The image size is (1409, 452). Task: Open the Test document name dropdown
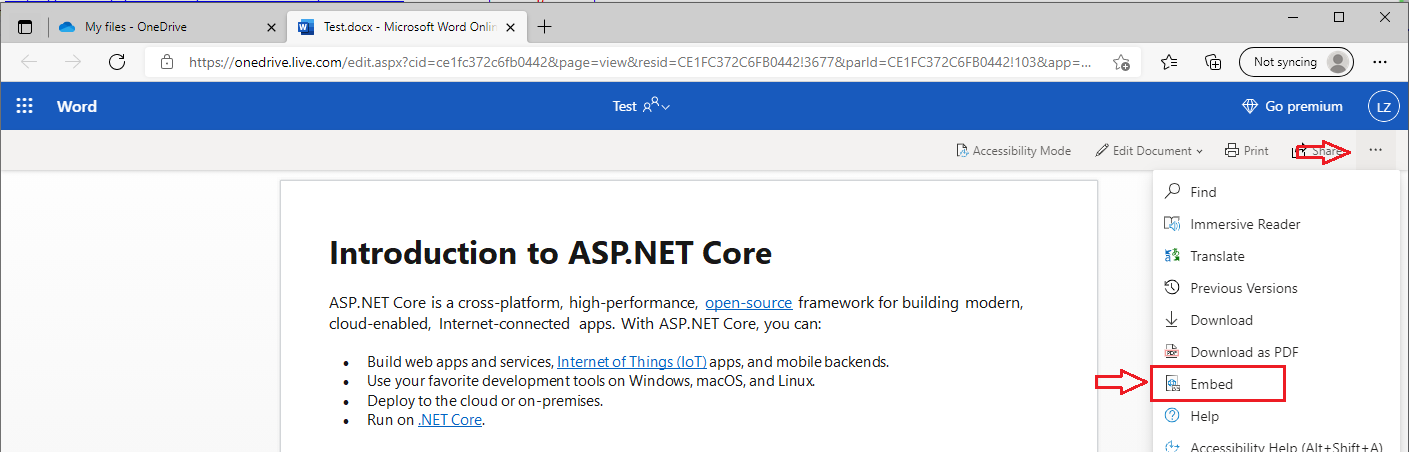[641, 106]
